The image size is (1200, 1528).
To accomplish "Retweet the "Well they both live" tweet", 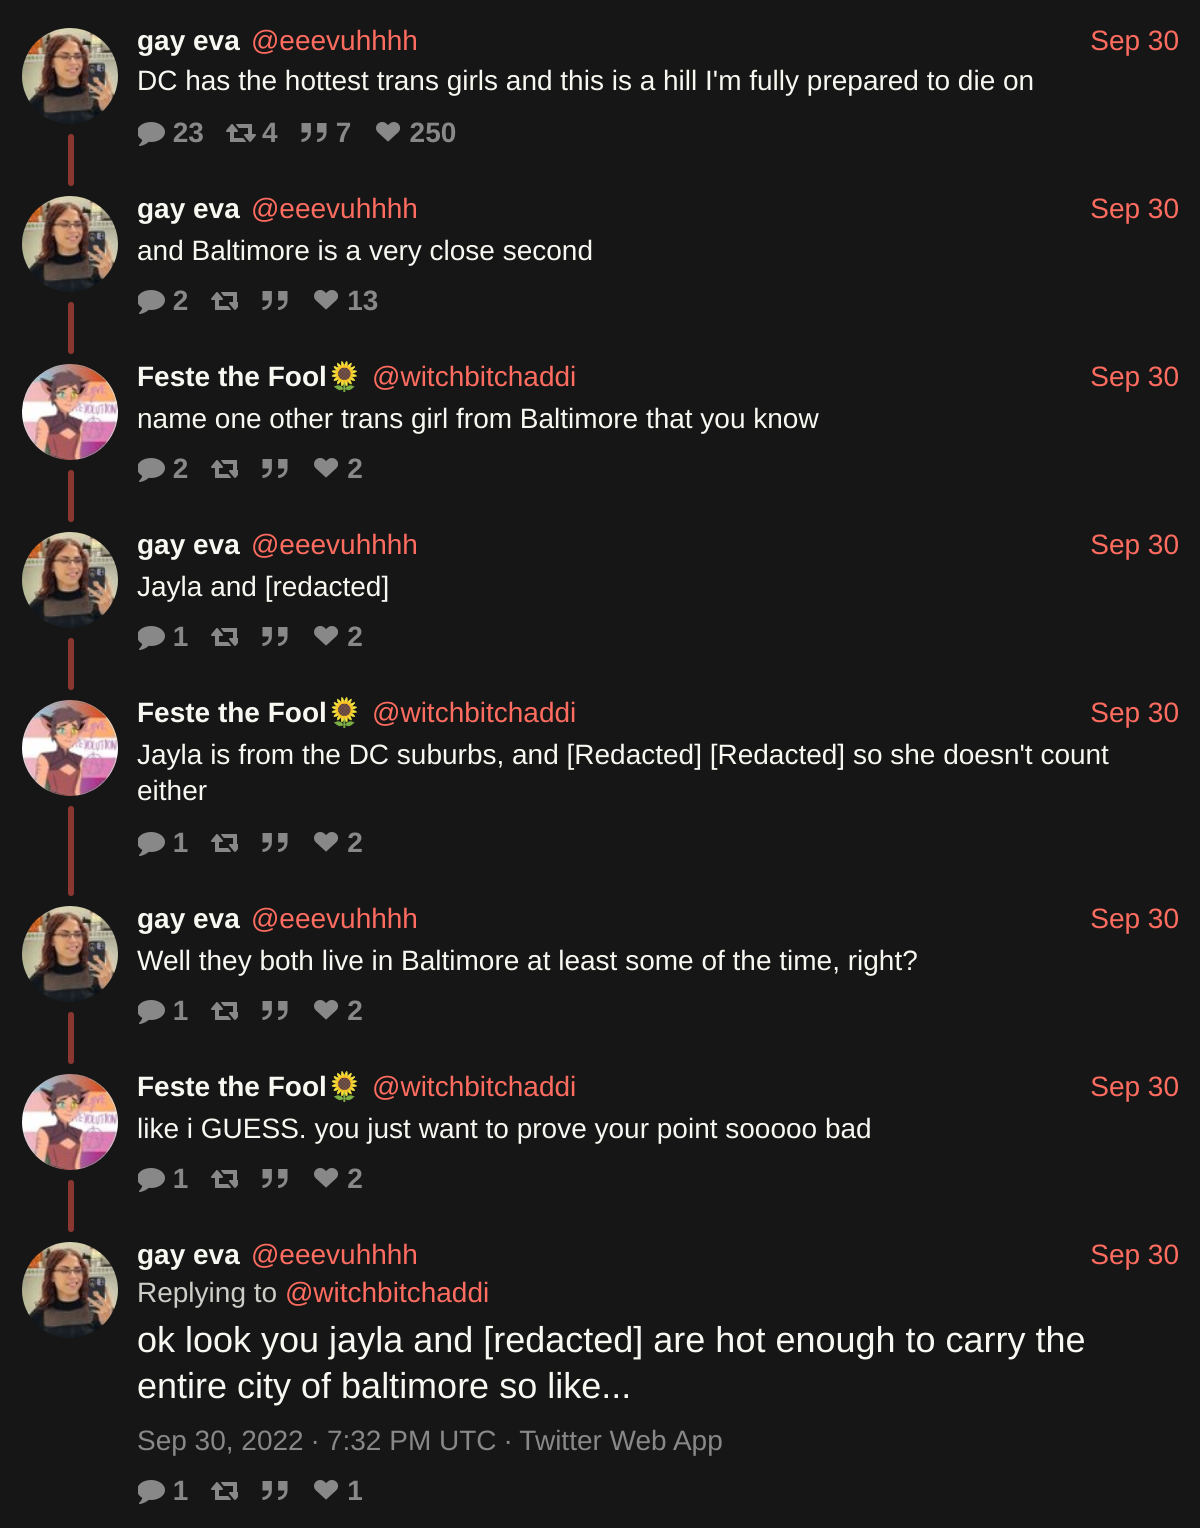I will [225, 1010].
